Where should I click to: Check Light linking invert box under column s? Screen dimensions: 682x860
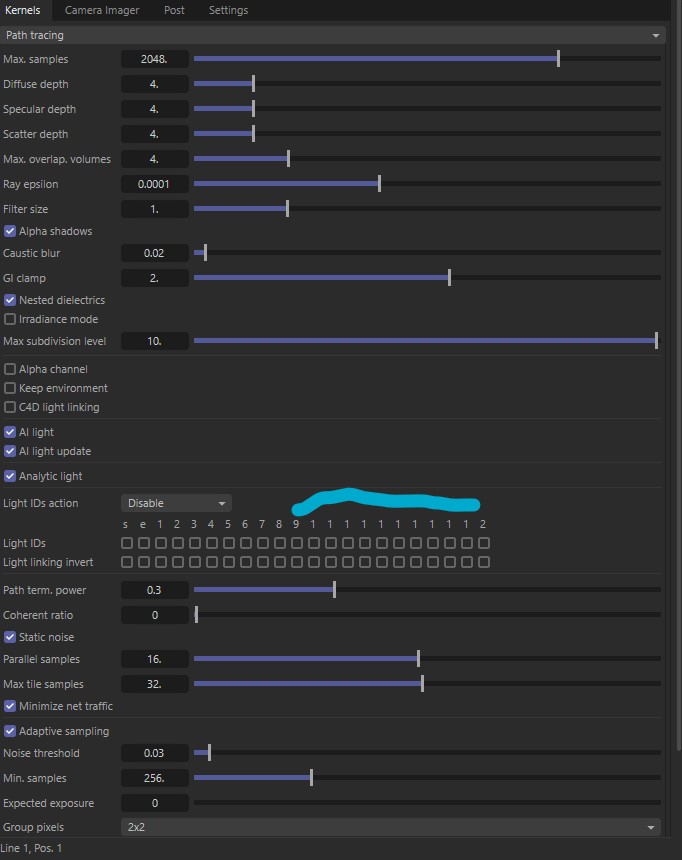(x=127, y=562)
